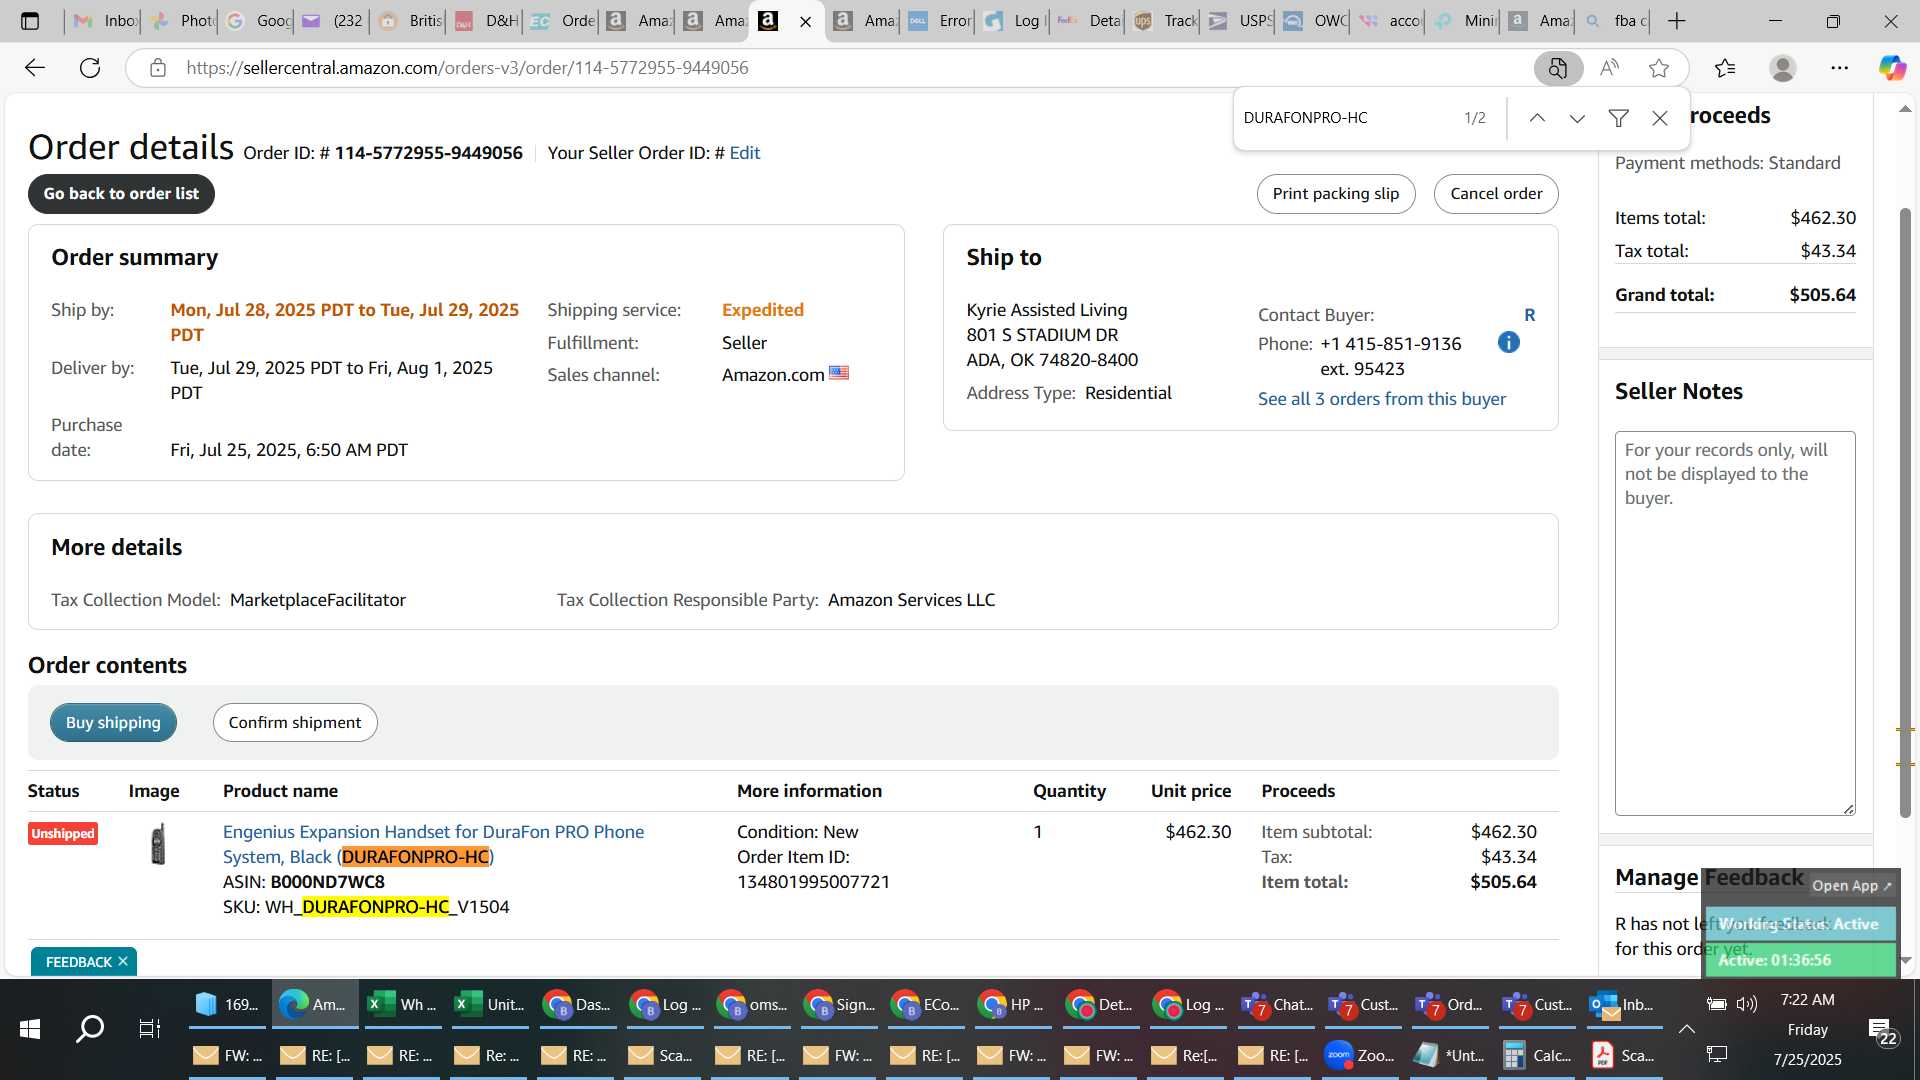Open Windows Start menu
This screenshot has height=1080, width=1920.
(x=30, y=1028)
